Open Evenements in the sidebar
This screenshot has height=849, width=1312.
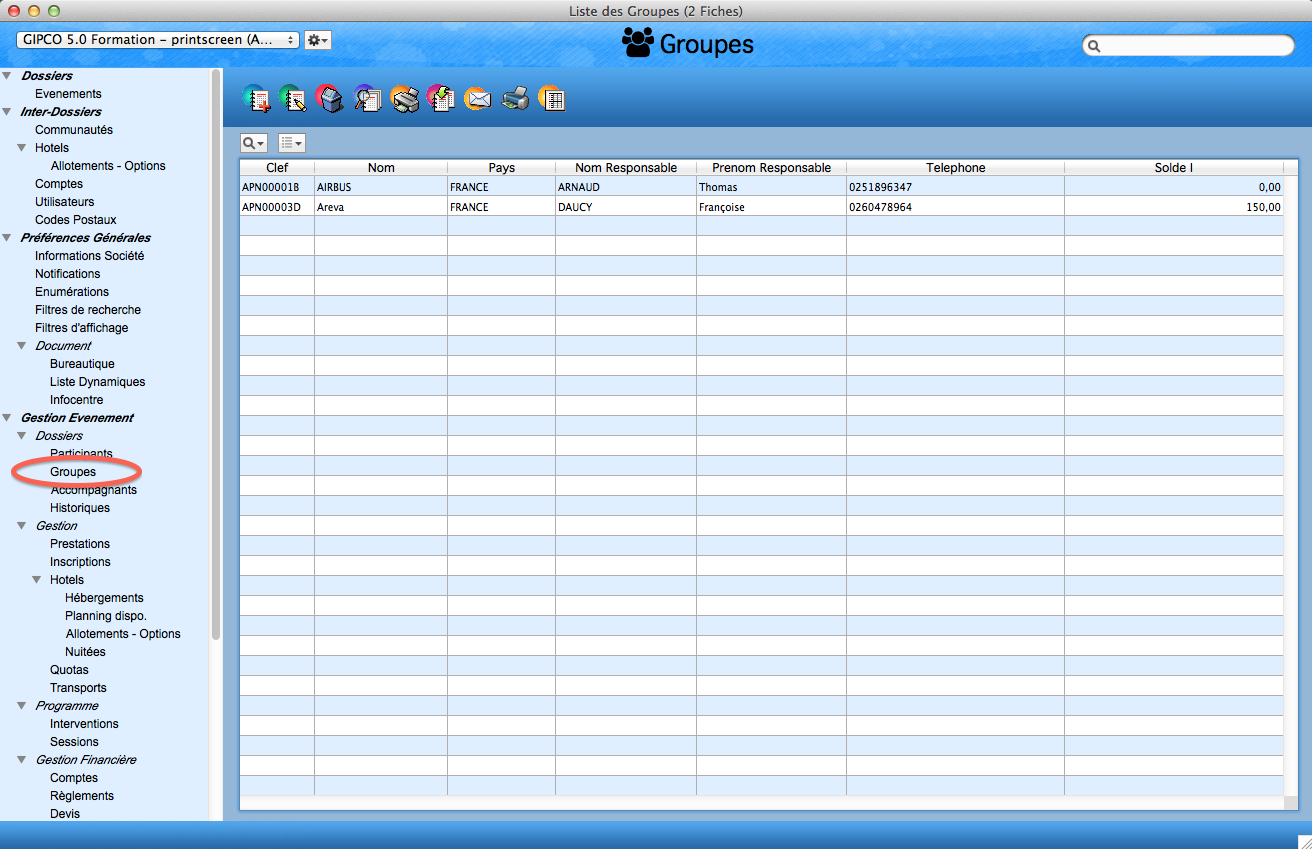(68, 94)
